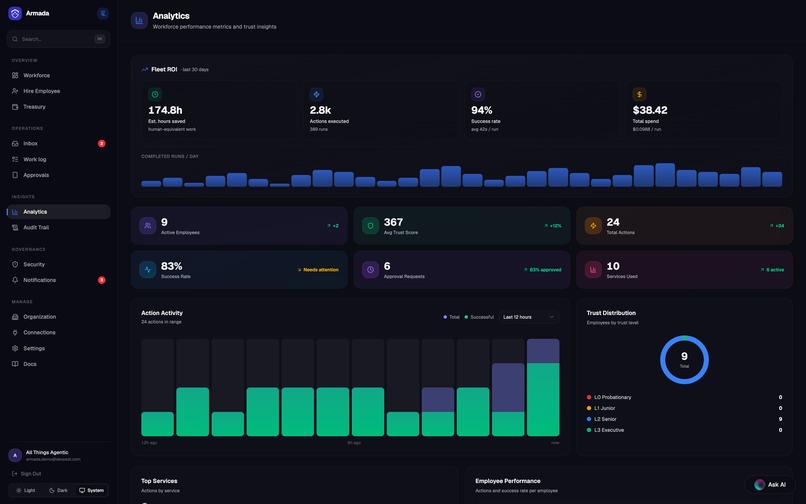Click the L3 Executive legend row
The height and width of the screenshot is (504, 806).
point(684,430)
